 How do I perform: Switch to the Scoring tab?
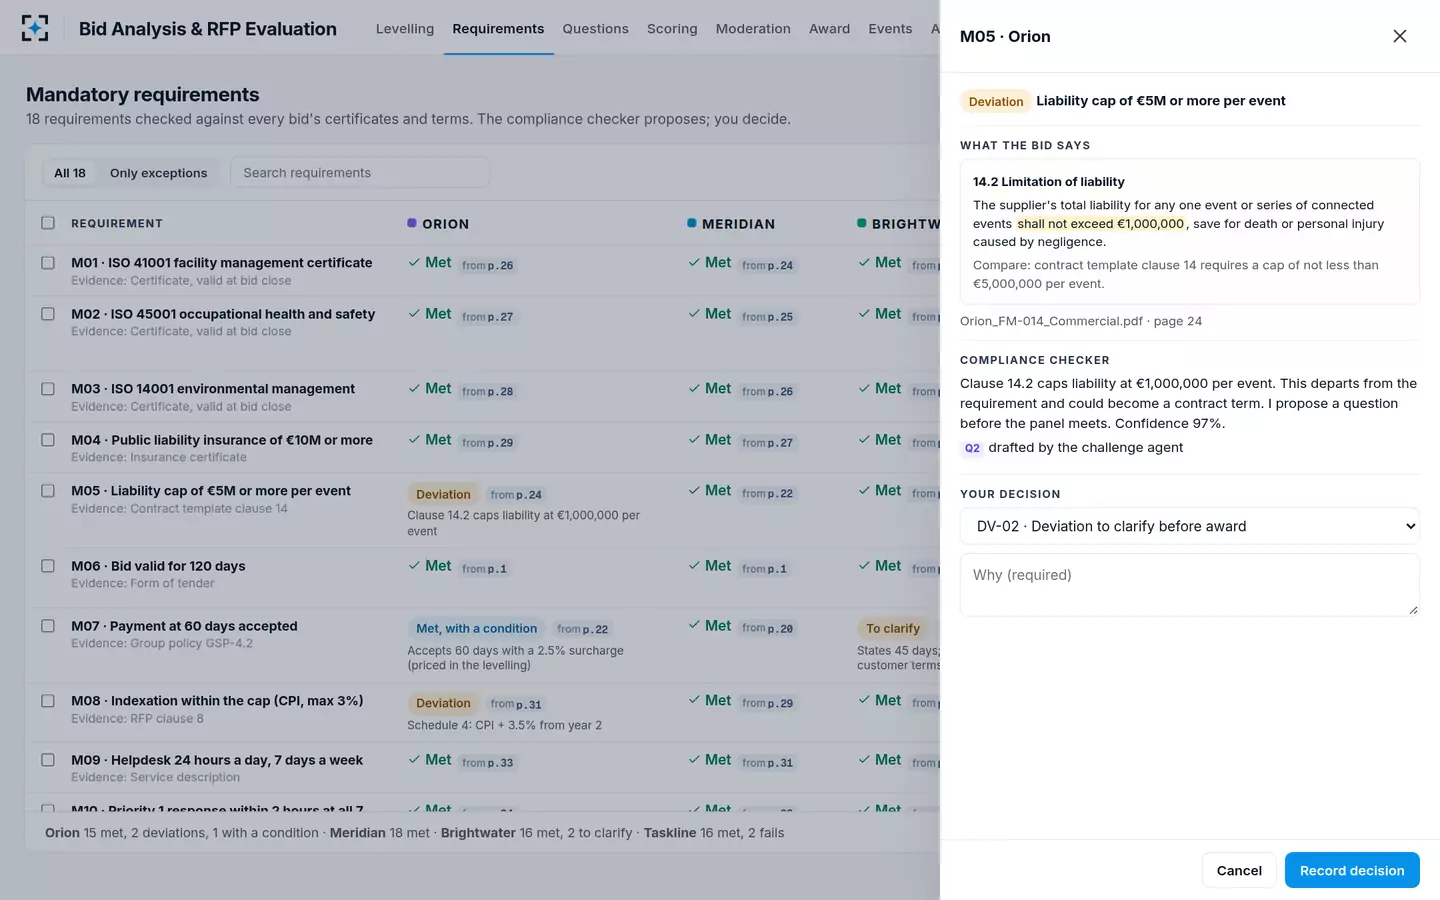point(672,28)
